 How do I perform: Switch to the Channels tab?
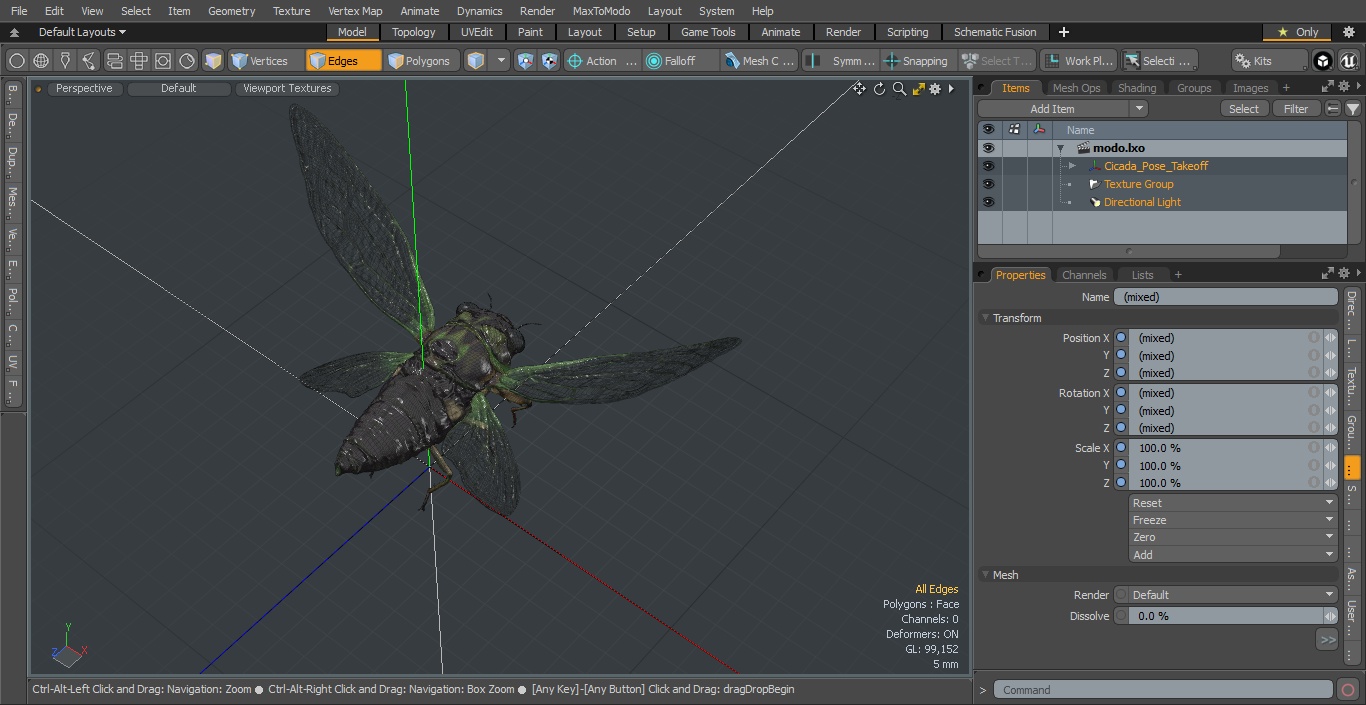1084,275
